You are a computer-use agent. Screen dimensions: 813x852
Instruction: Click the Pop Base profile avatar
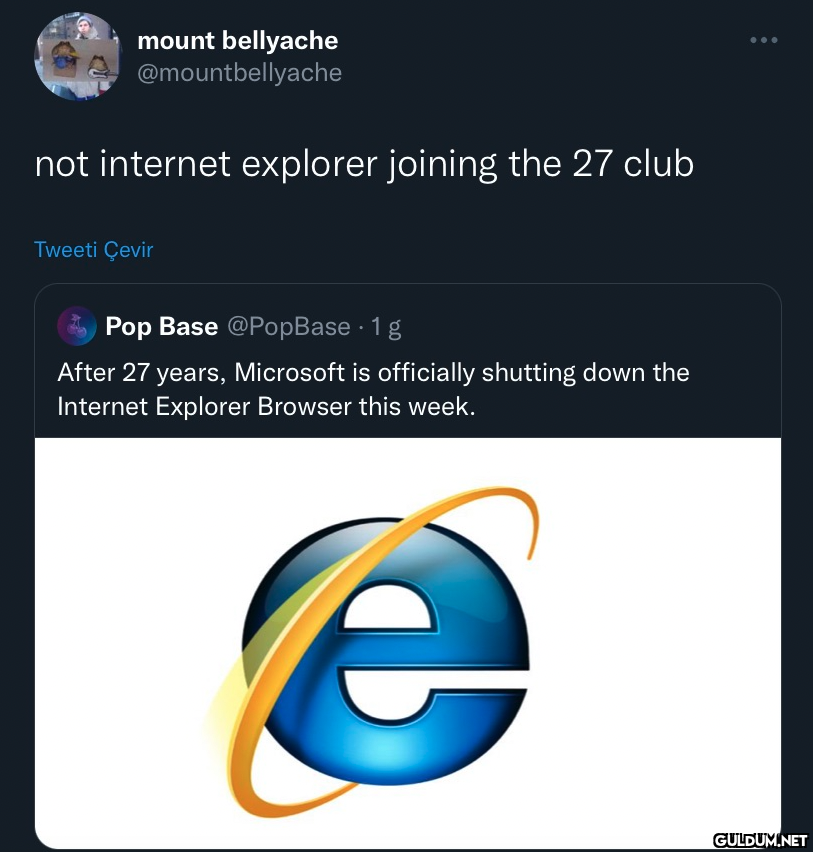tap(76, 326)
